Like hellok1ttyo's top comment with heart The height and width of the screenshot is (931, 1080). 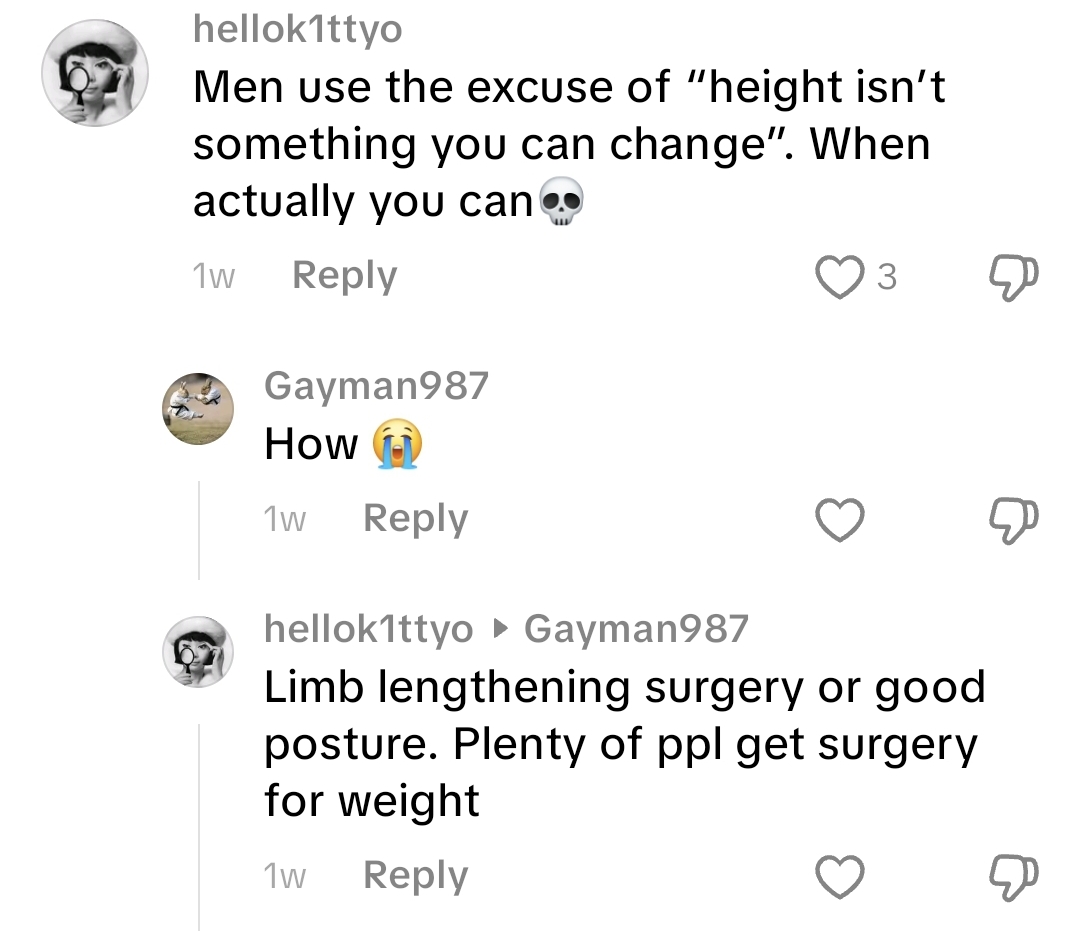(840, 277)
